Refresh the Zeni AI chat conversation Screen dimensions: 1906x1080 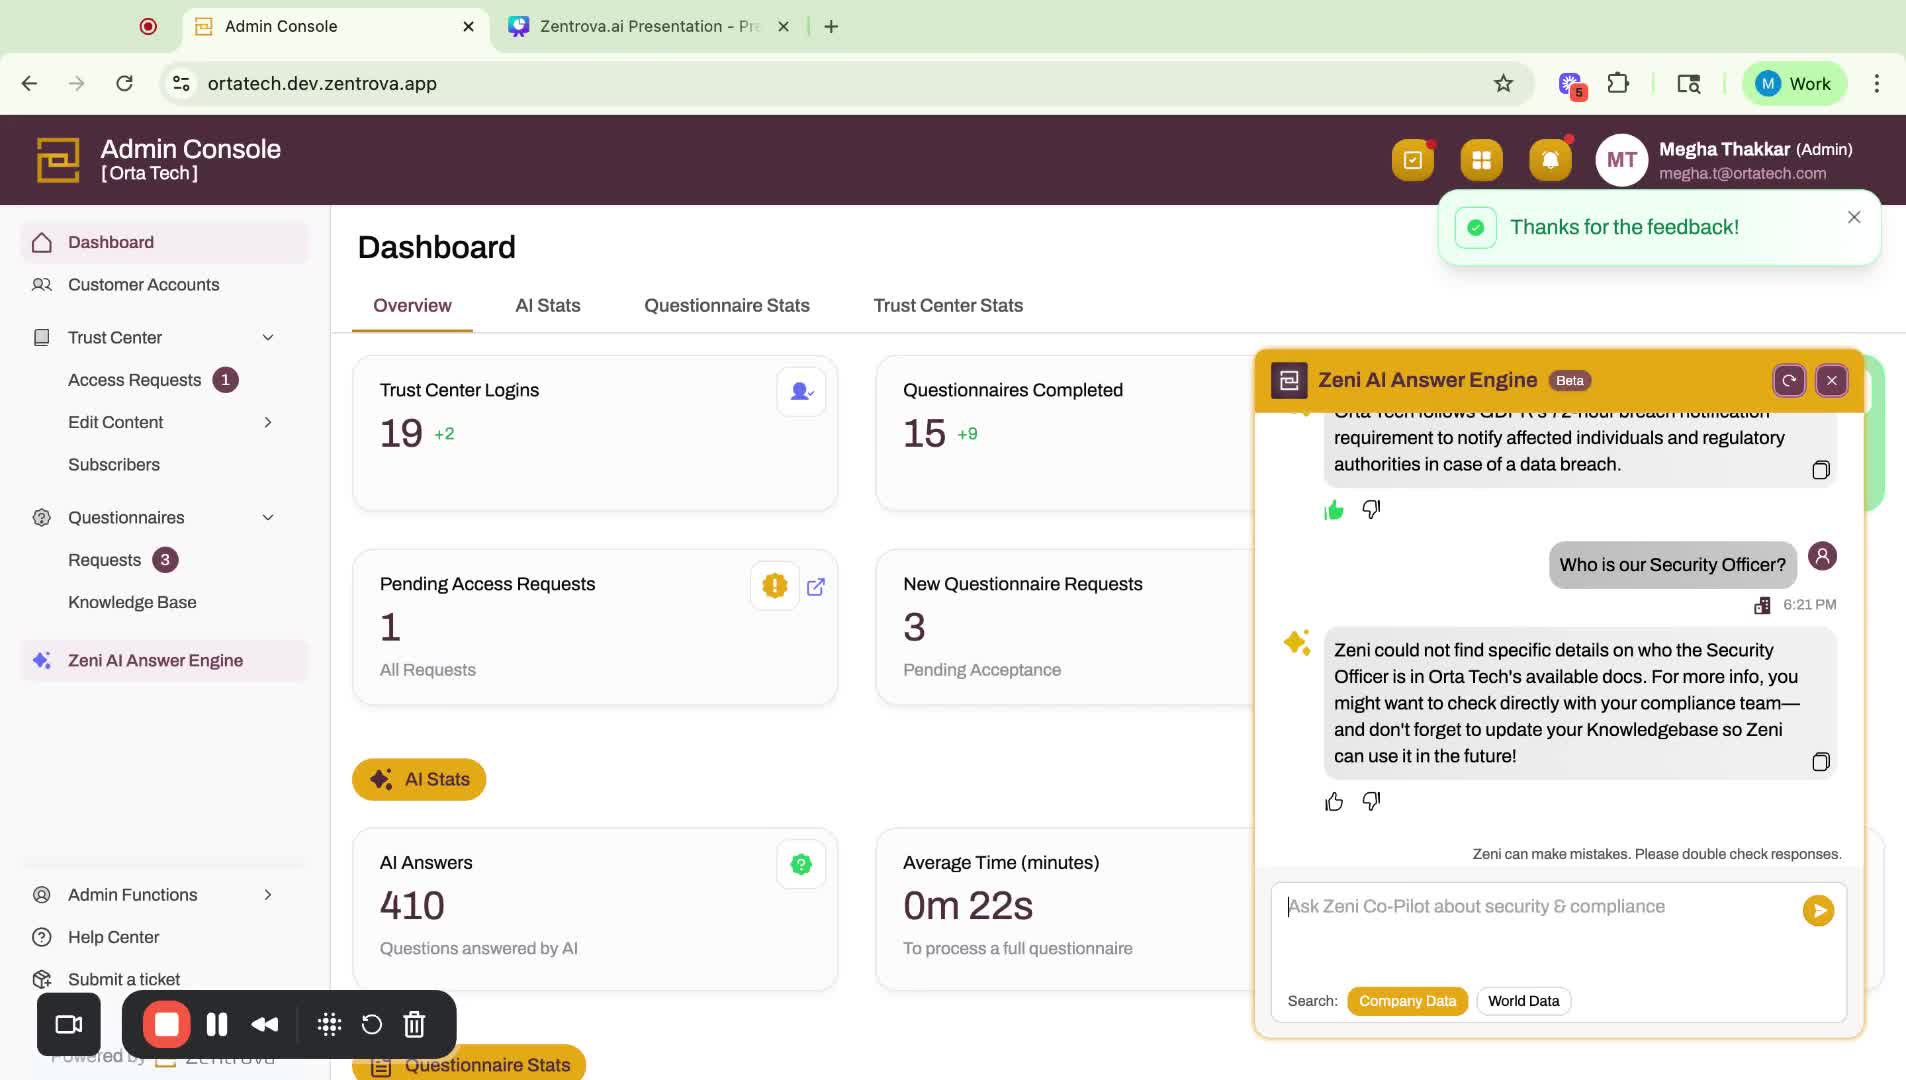pos(1789,380)
